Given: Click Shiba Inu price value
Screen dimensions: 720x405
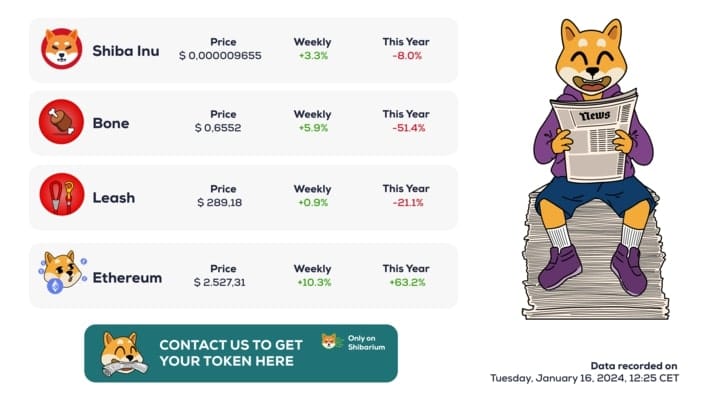Looking at the screenshot, I should [220, 56].
